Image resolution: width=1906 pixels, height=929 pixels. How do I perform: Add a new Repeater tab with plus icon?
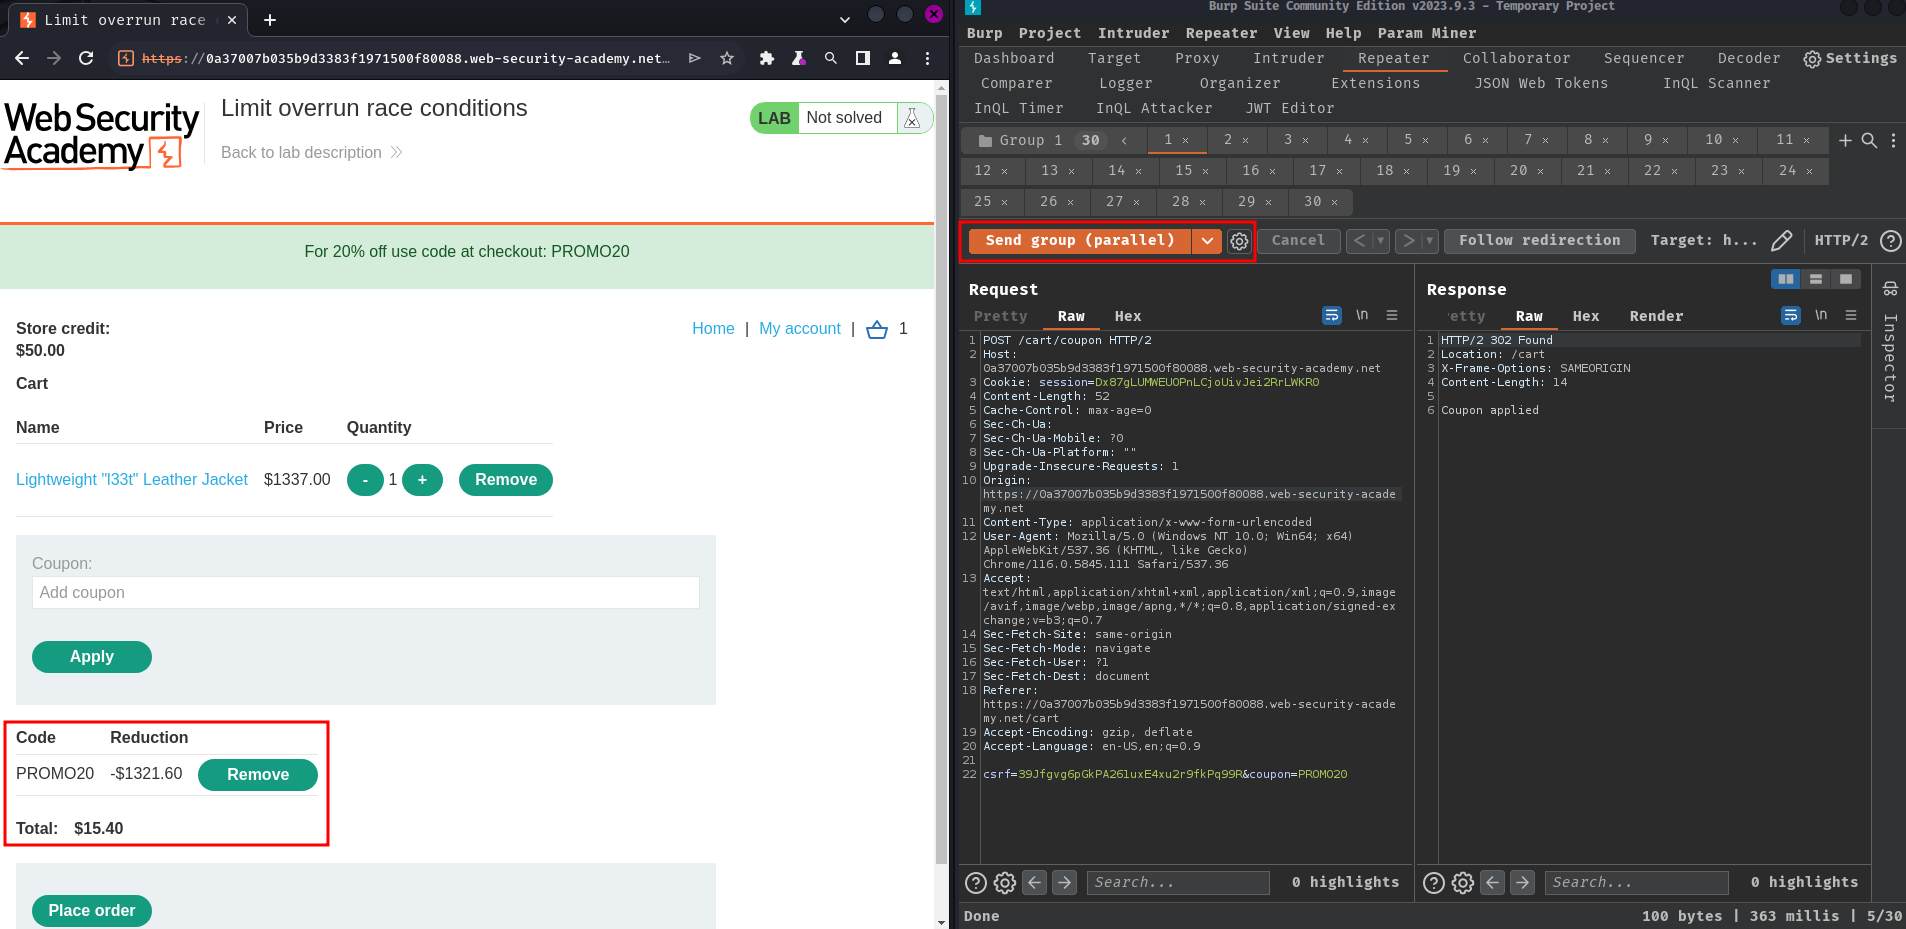pyautogui.click(x=1845, y=140)
